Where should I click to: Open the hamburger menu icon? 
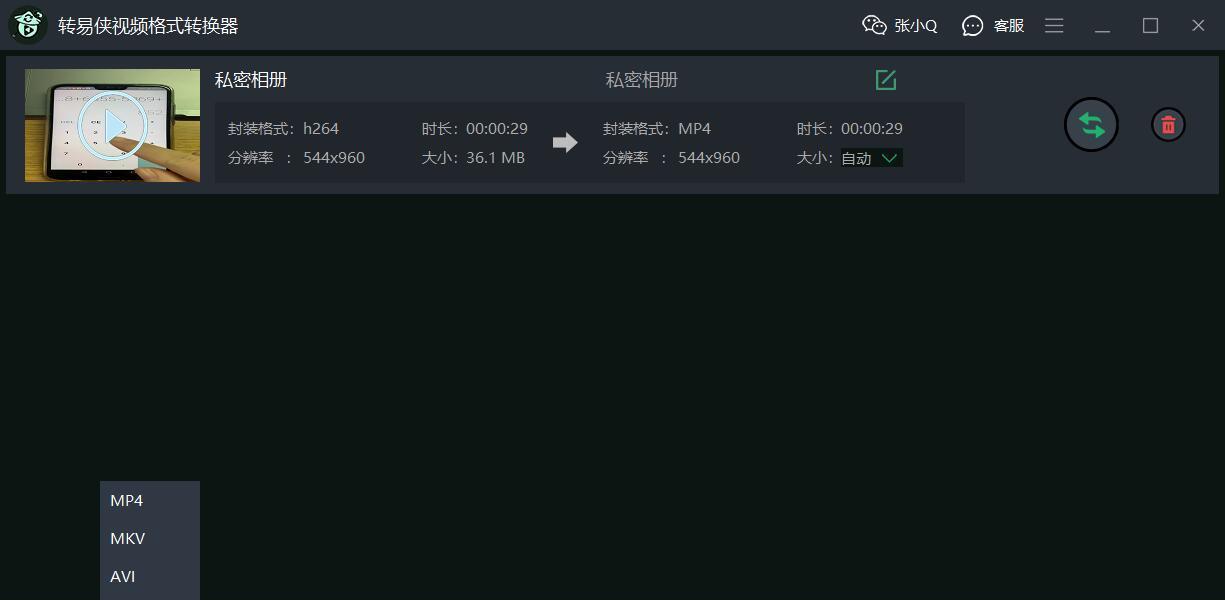pyautogui.click(x=1054, y=25)
